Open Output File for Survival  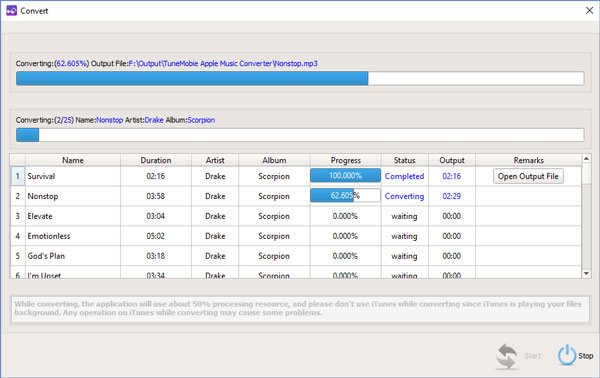(528, 176)
